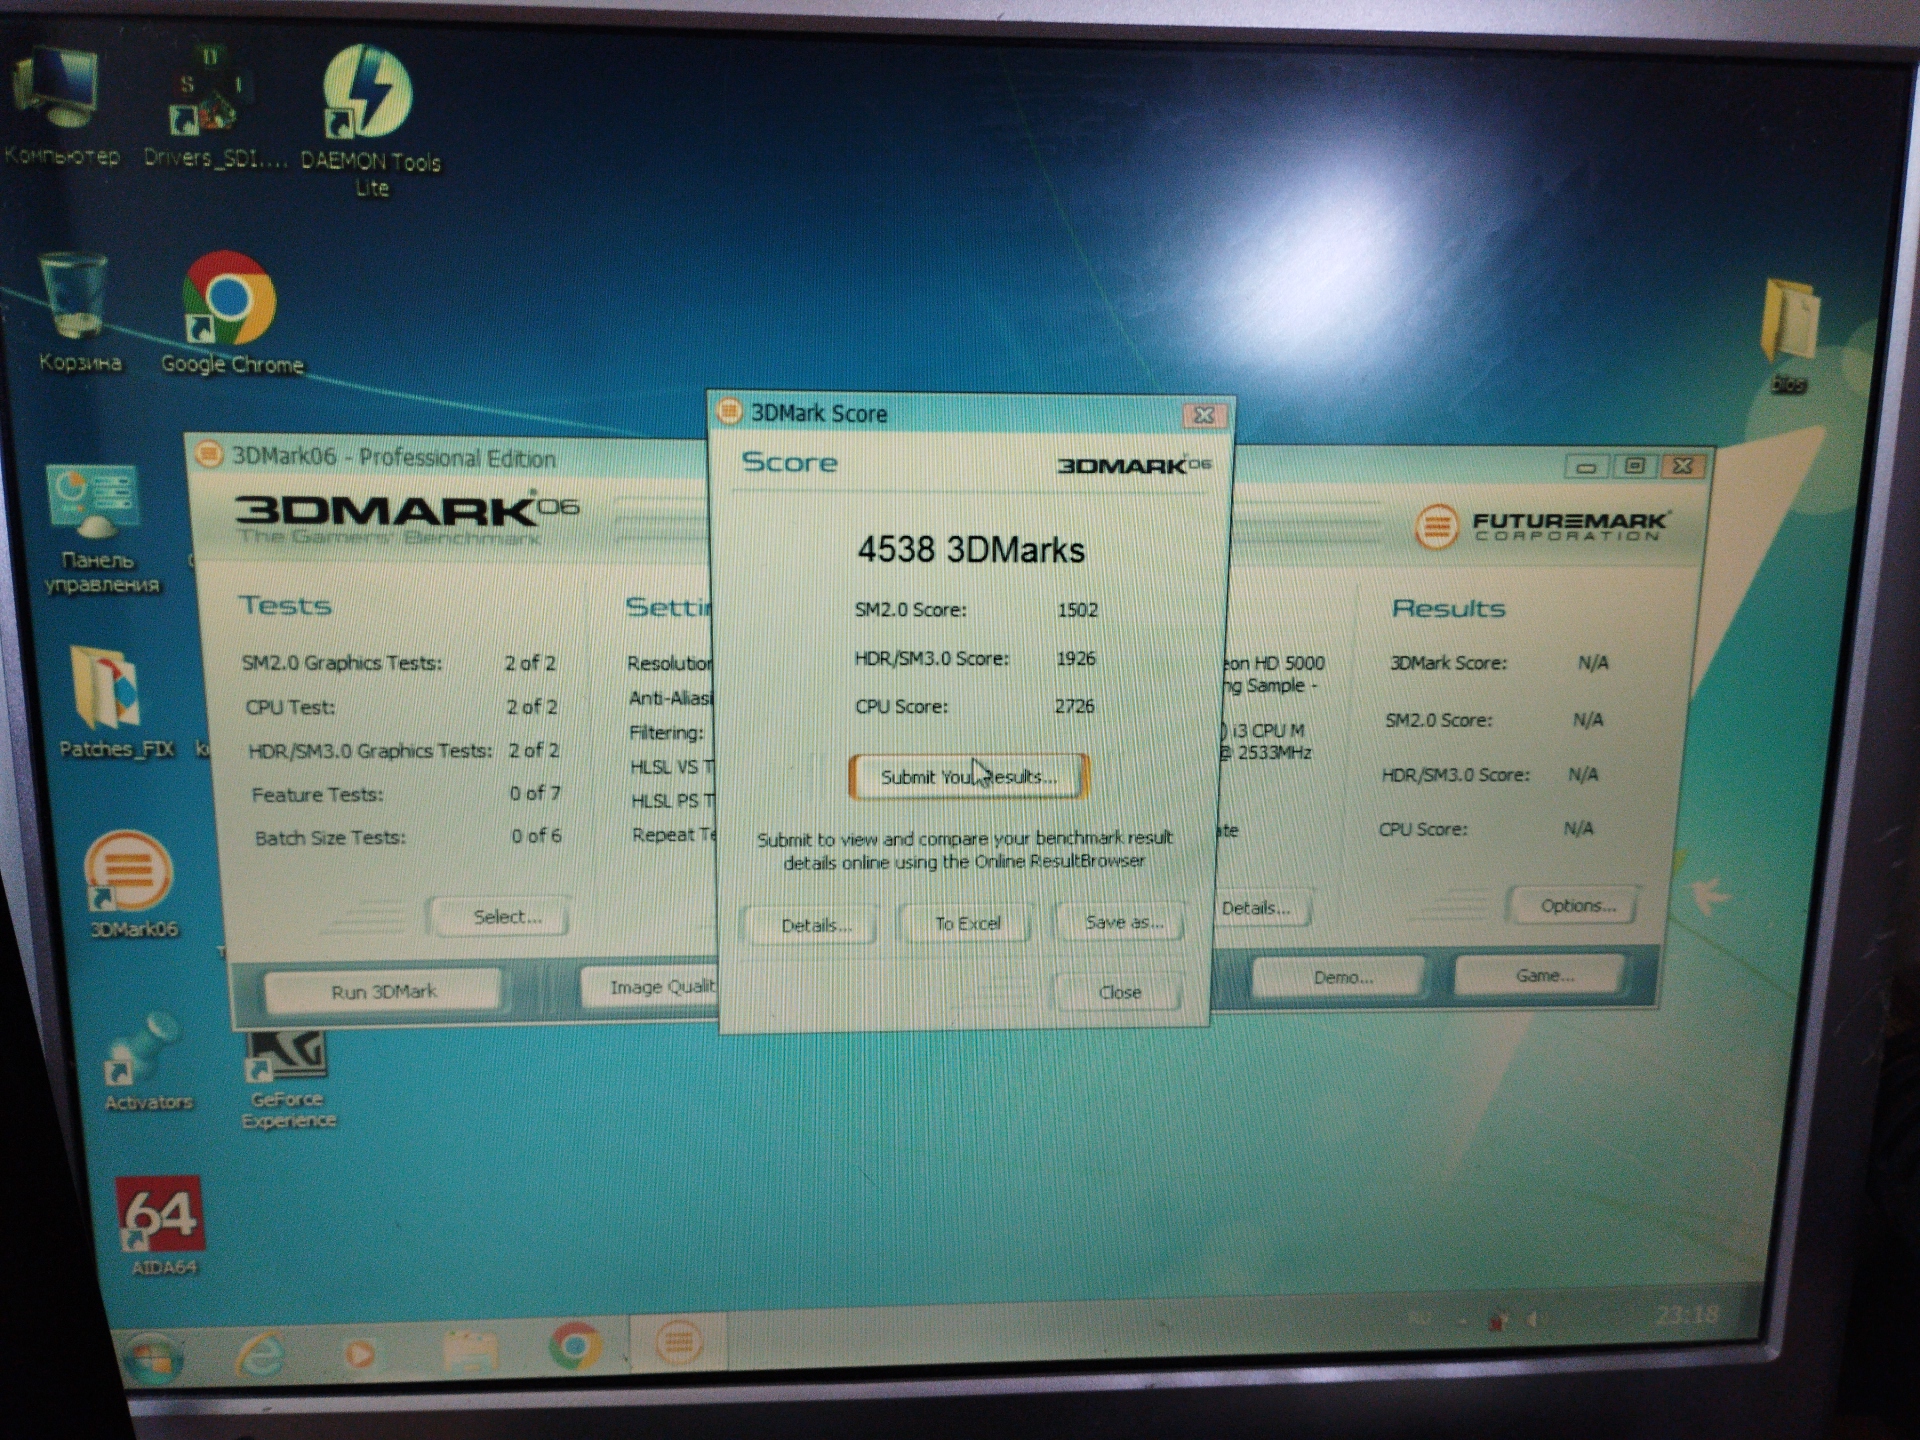Launch Google Chrome from the desktop
The height and width of the screenshot is (1440, 1920).
[x=231, y=313]
